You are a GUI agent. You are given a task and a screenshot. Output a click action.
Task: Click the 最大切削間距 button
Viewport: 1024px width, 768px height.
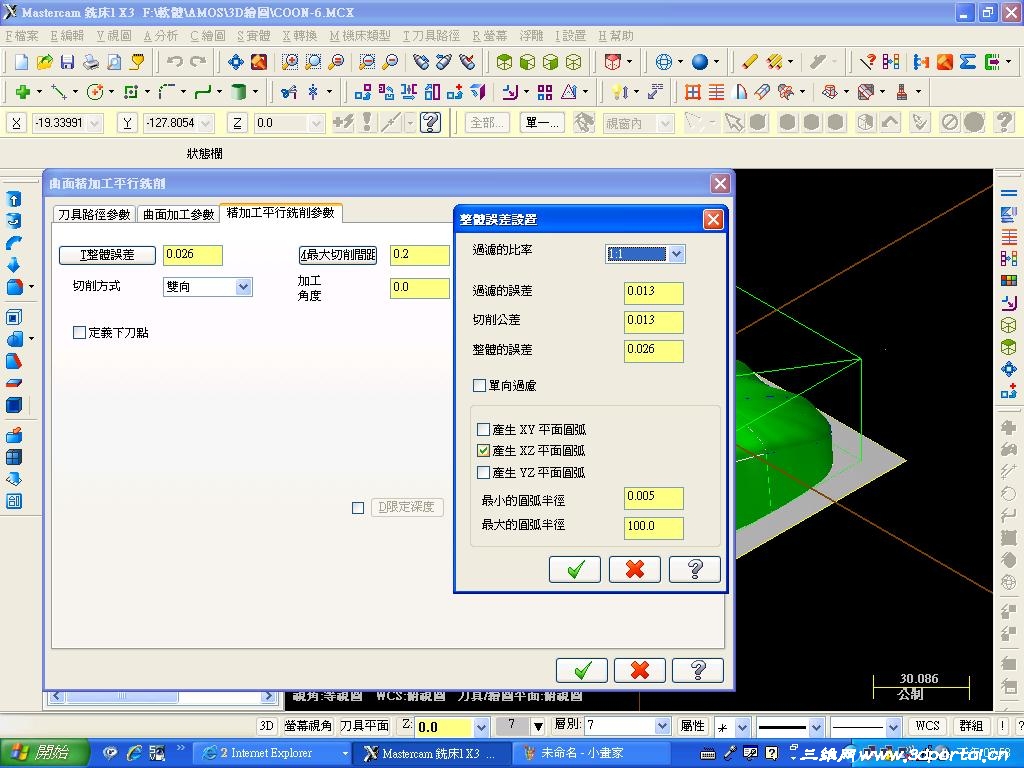click(x=338, y=255)
